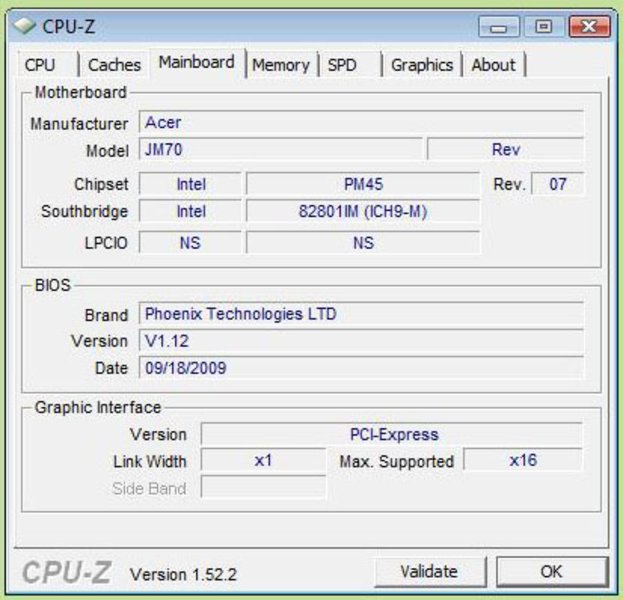Viewport: 623px width, 600px height.
Task: Click the Link Width label
Action: (150, 461)
